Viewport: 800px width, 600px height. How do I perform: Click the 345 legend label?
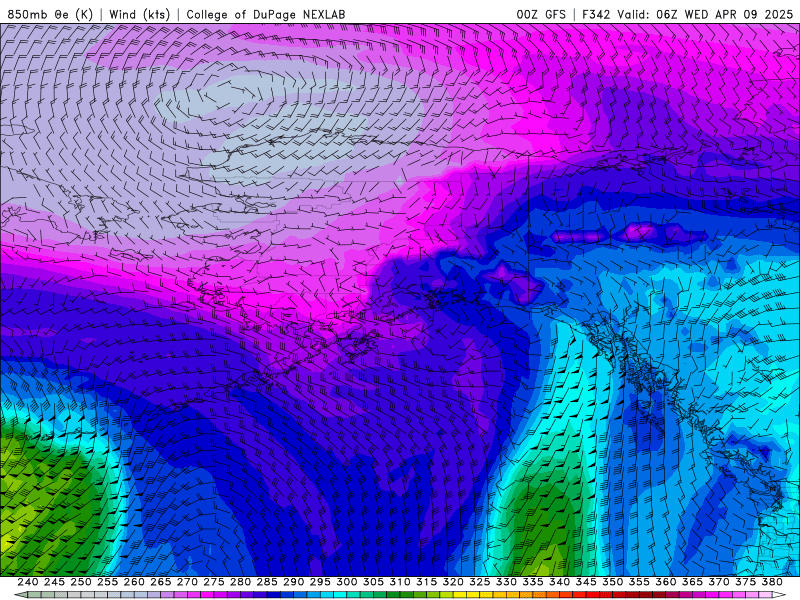pyautogui.click(x=586, y=582)
